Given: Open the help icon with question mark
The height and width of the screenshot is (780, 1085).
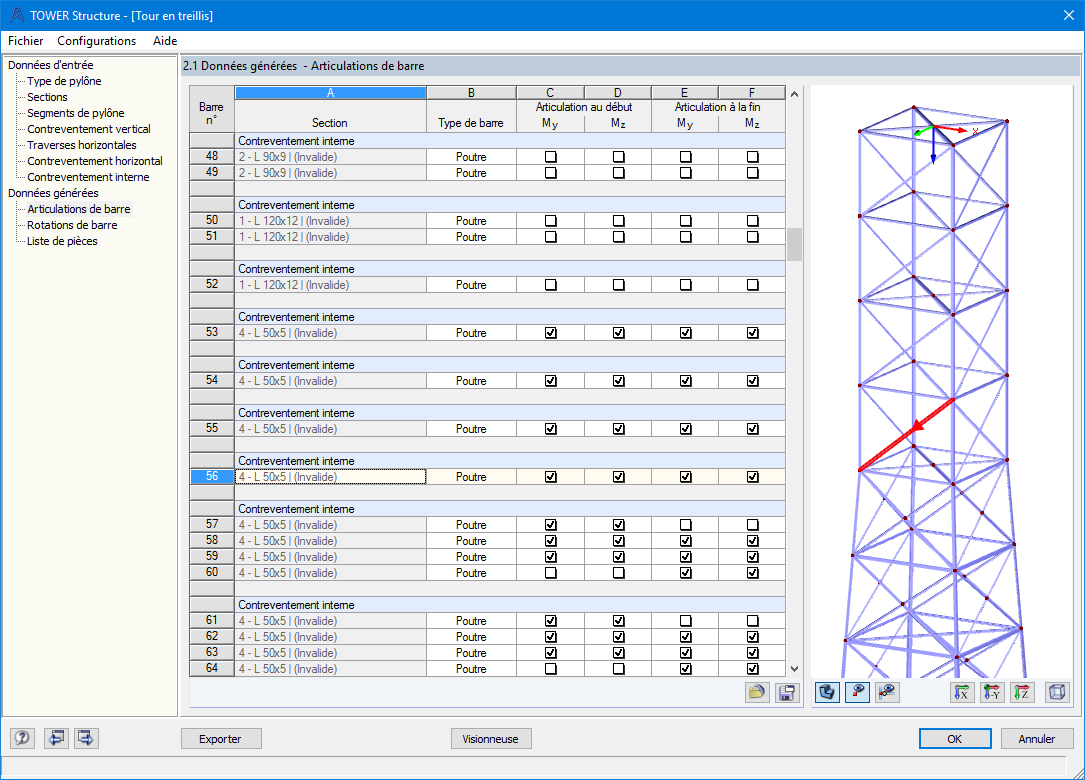Looking at the screenshot, I should [x=22, y=738].
